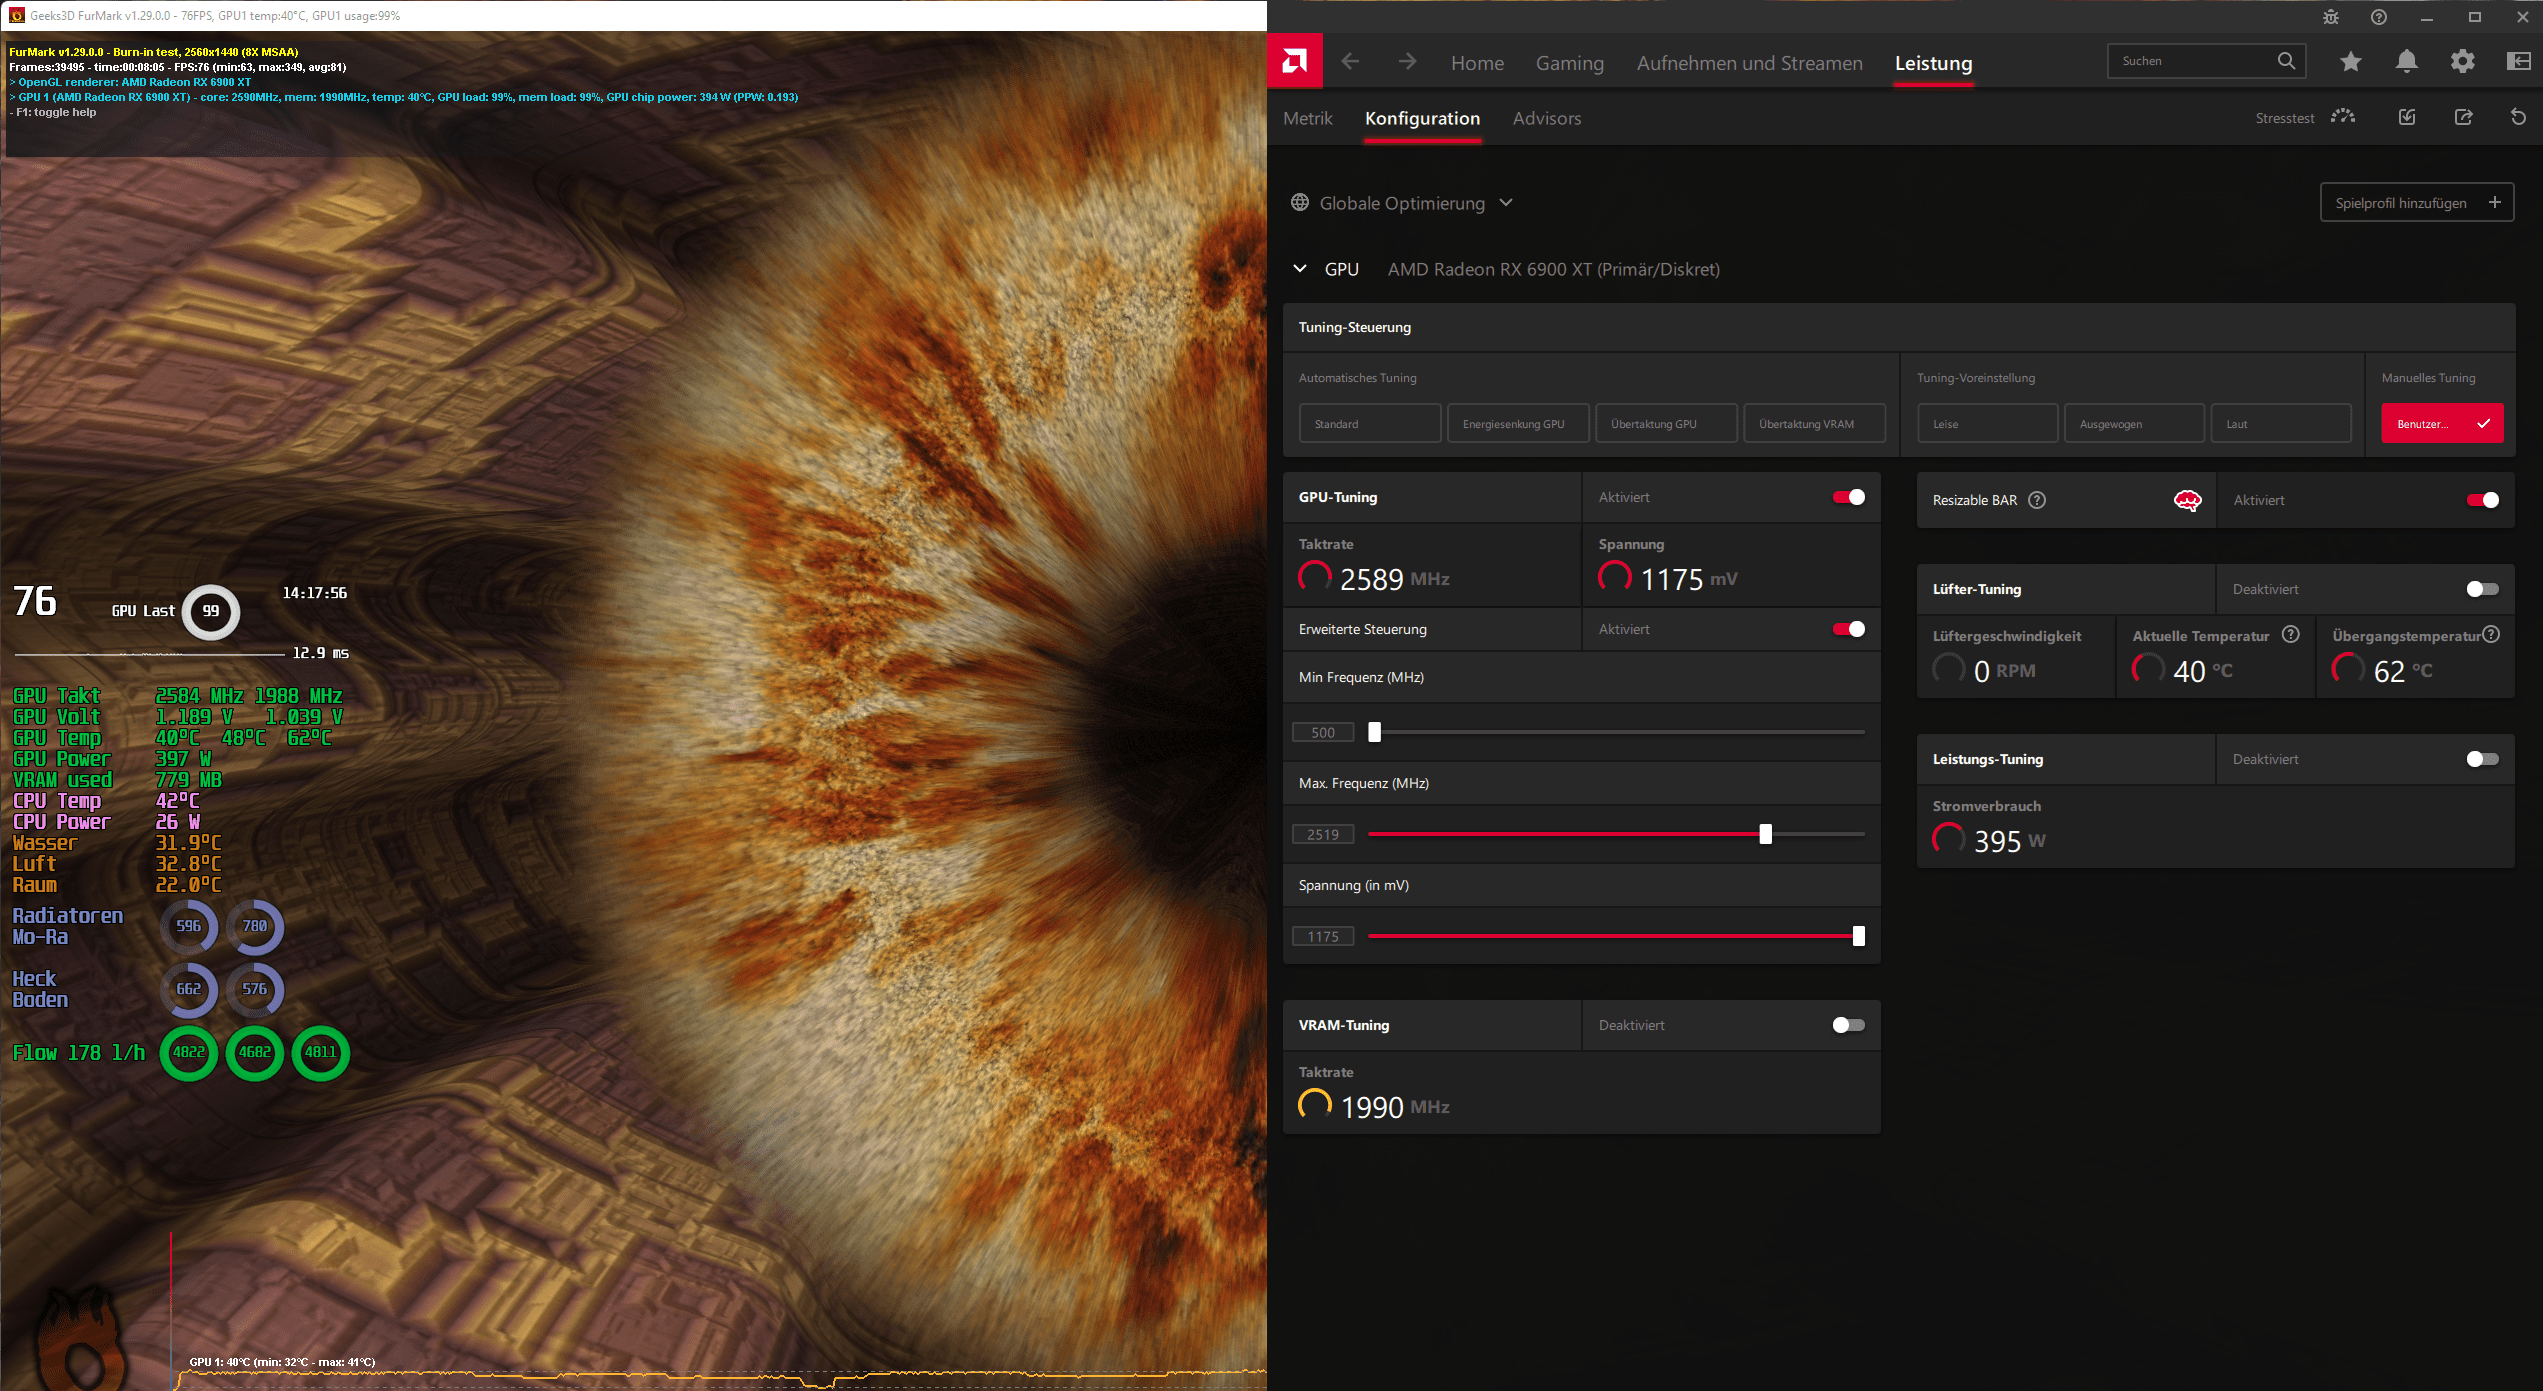Image resolution: width=2543 pixels, height=1391 pixels.
Task: Open Globale Optimierung dropdown
Action: pos(1402,203)
